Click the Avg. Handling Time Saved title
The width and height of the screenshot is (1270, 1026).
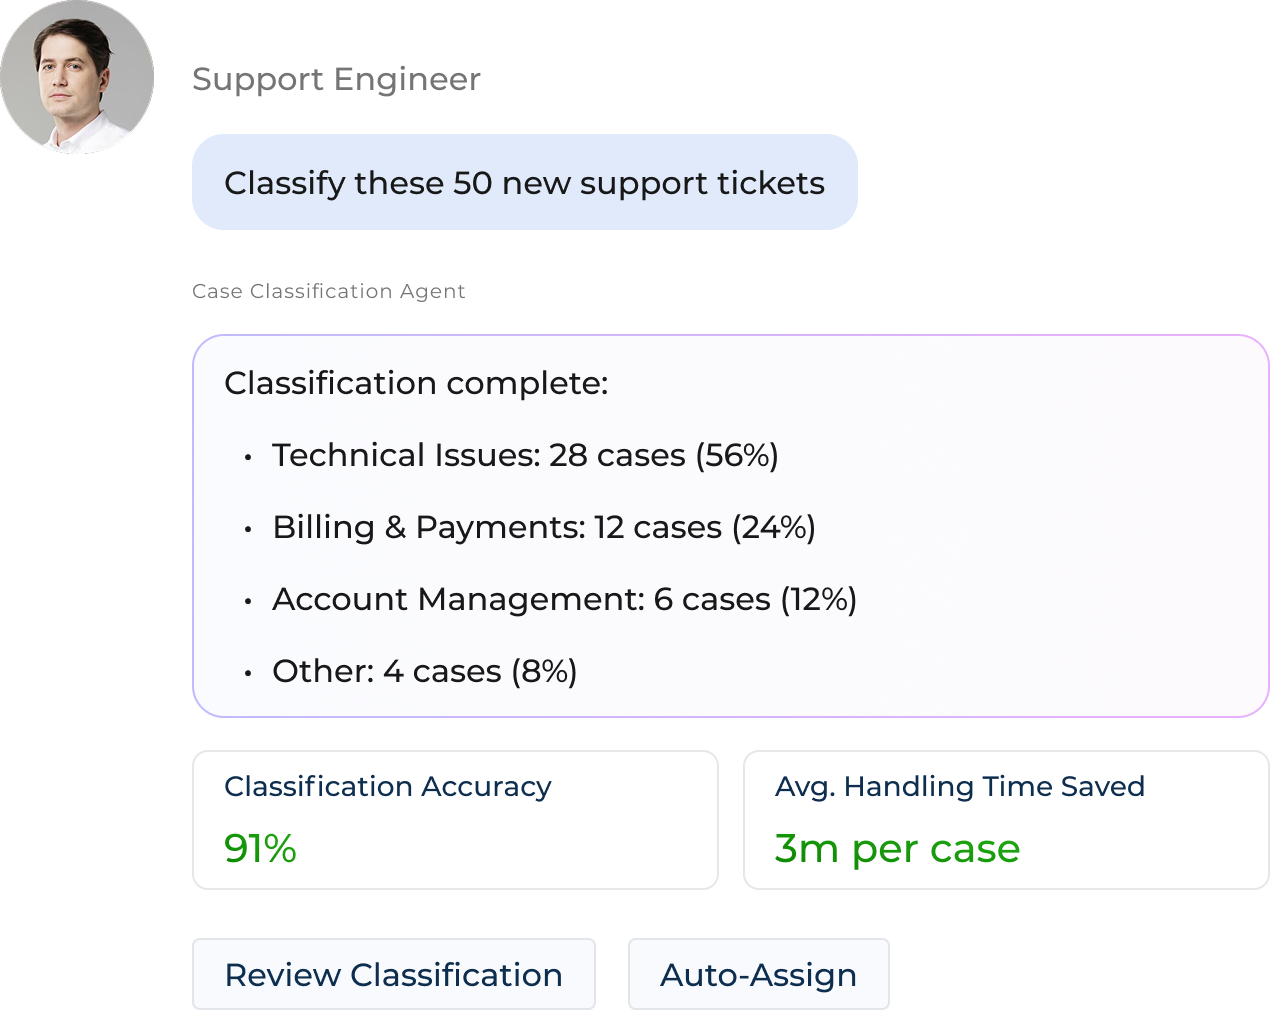pyautogui.click(x=959, y=787)
